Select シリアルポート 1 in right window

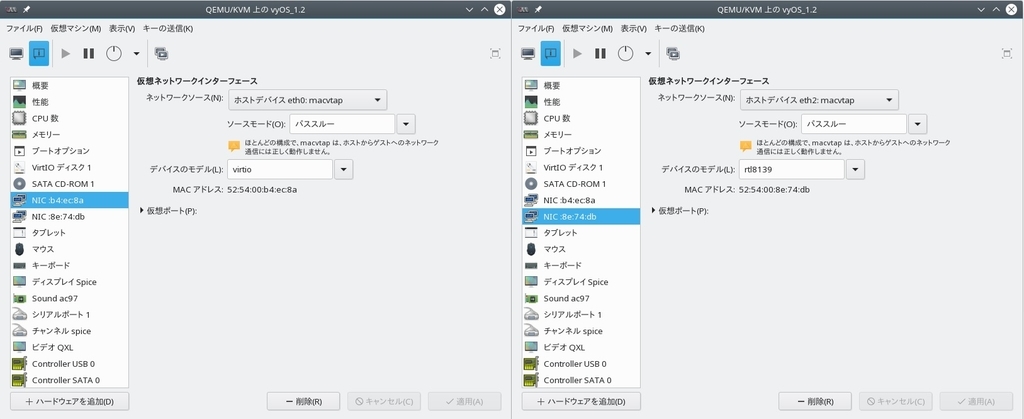click(x=581, y=315)
